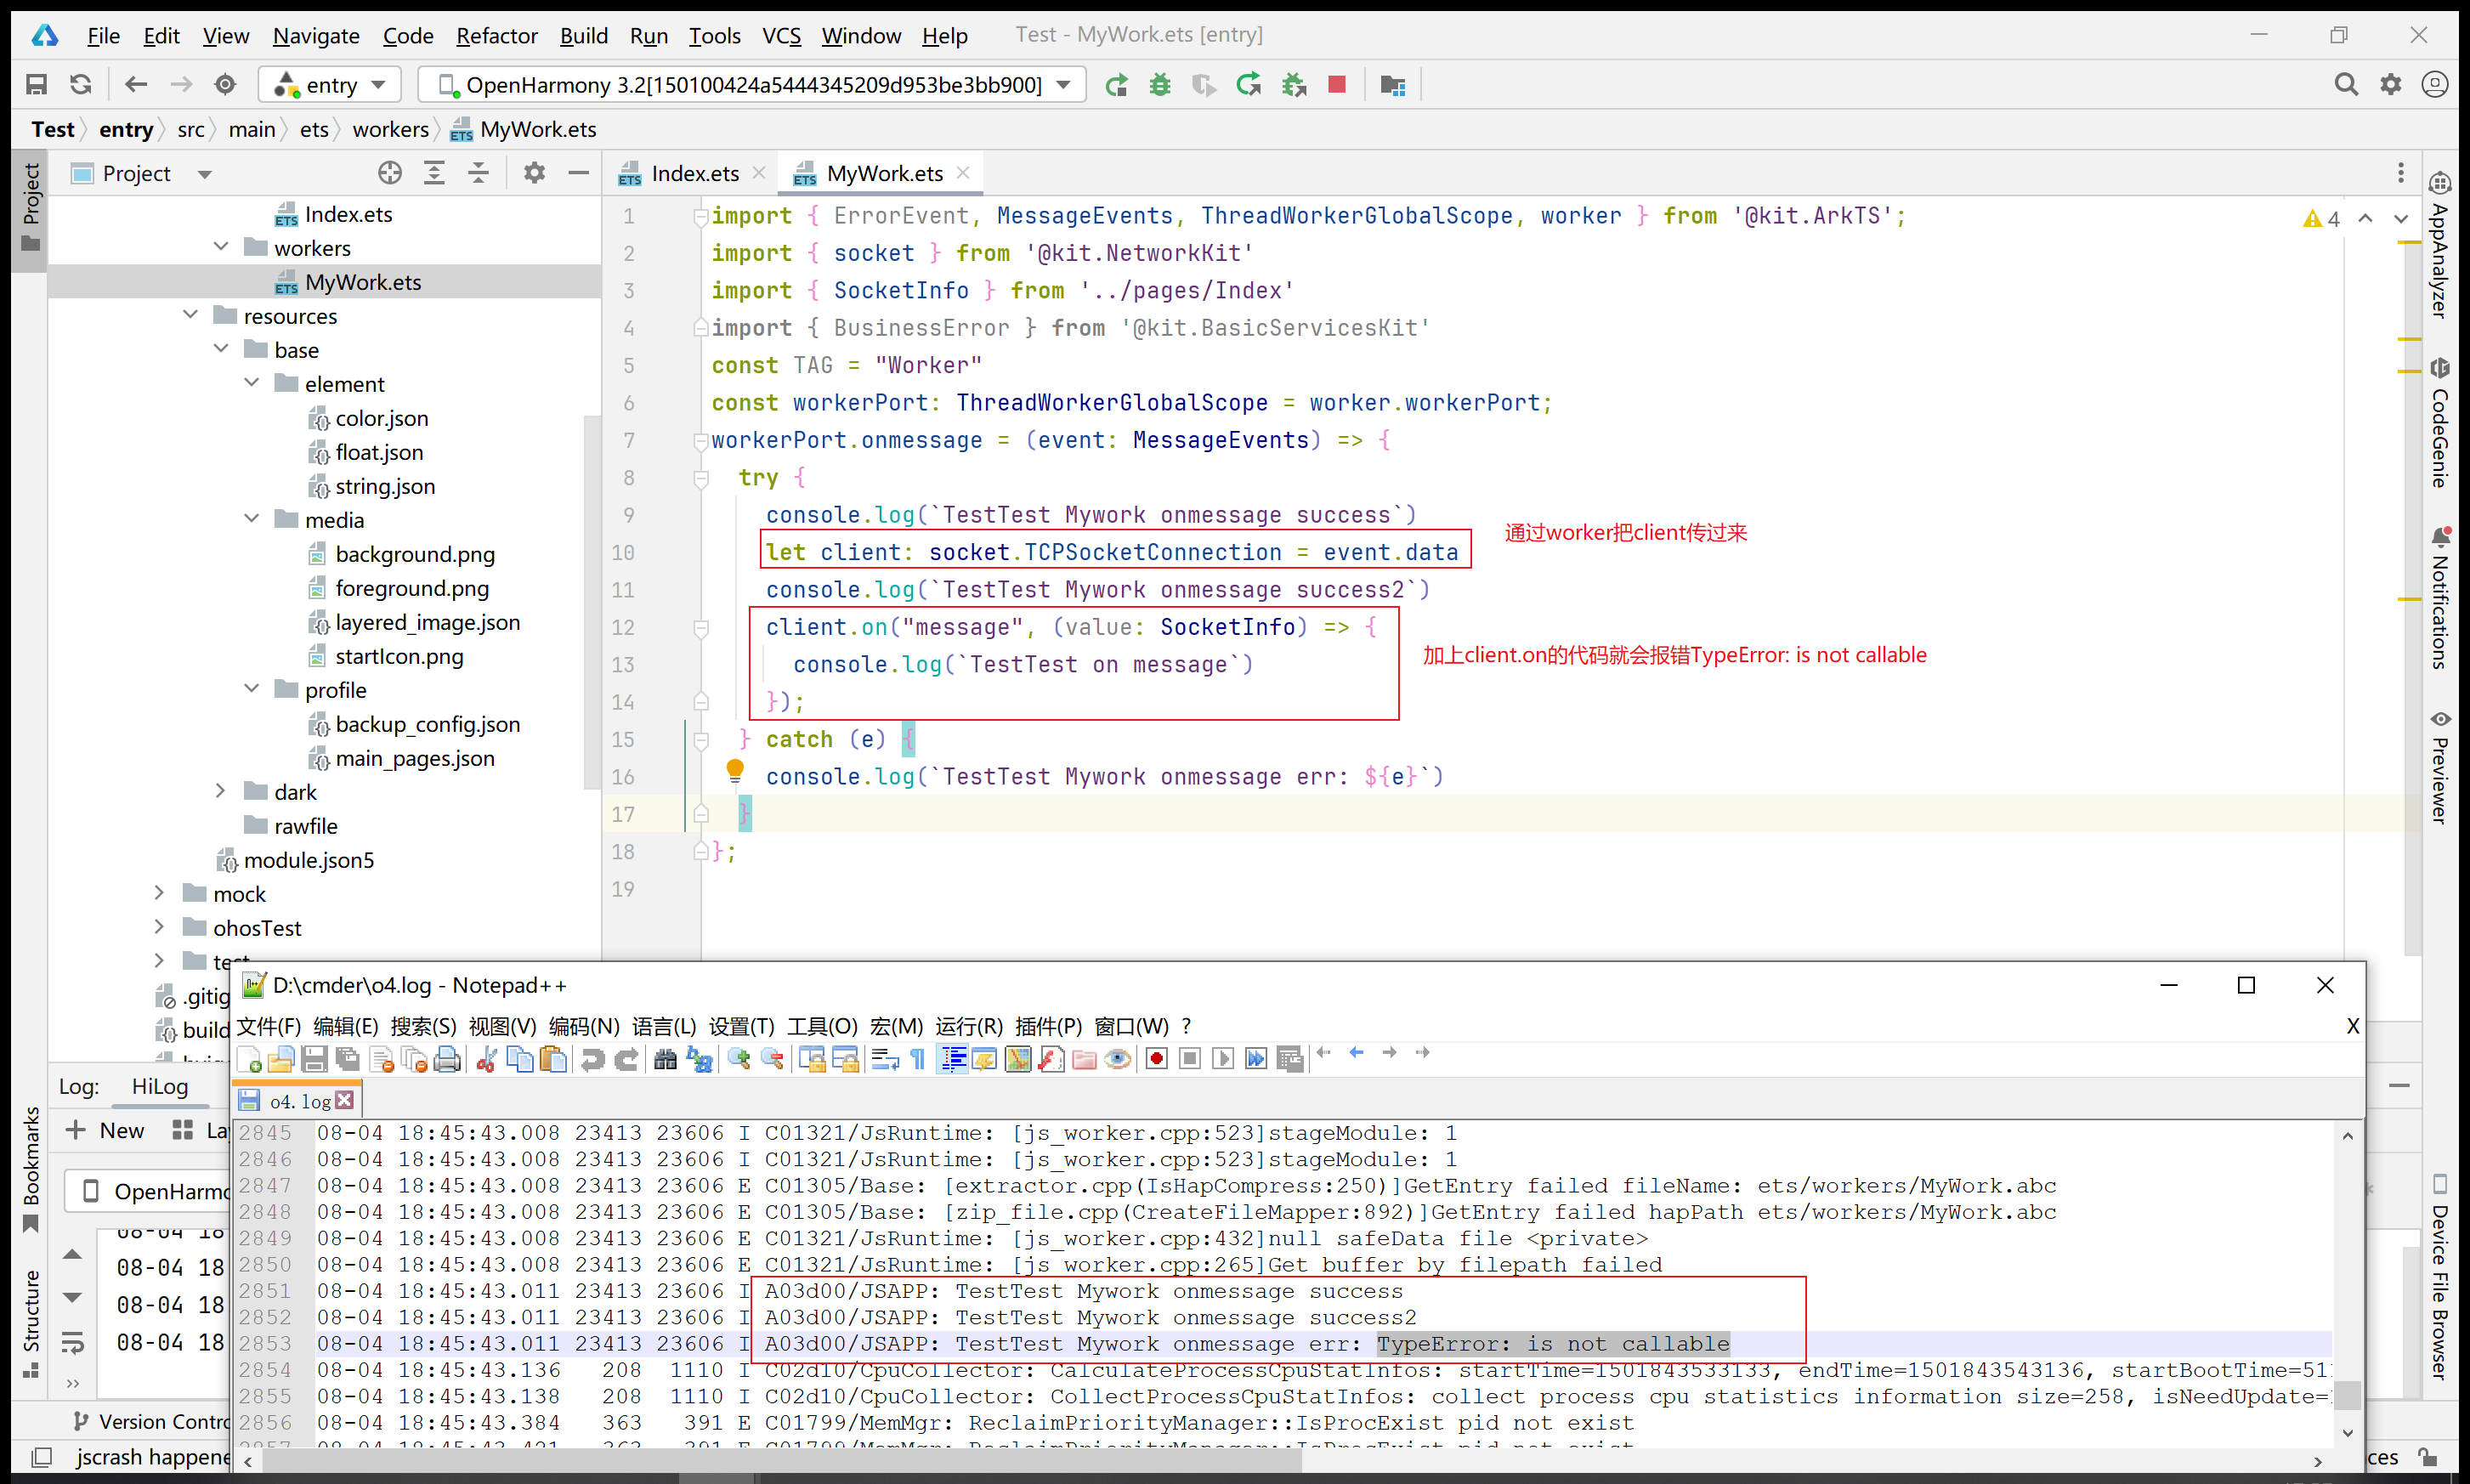Expand all in Project panel
The height and width of the screenshot is (1484, 2470).
[x=434, y=173]
